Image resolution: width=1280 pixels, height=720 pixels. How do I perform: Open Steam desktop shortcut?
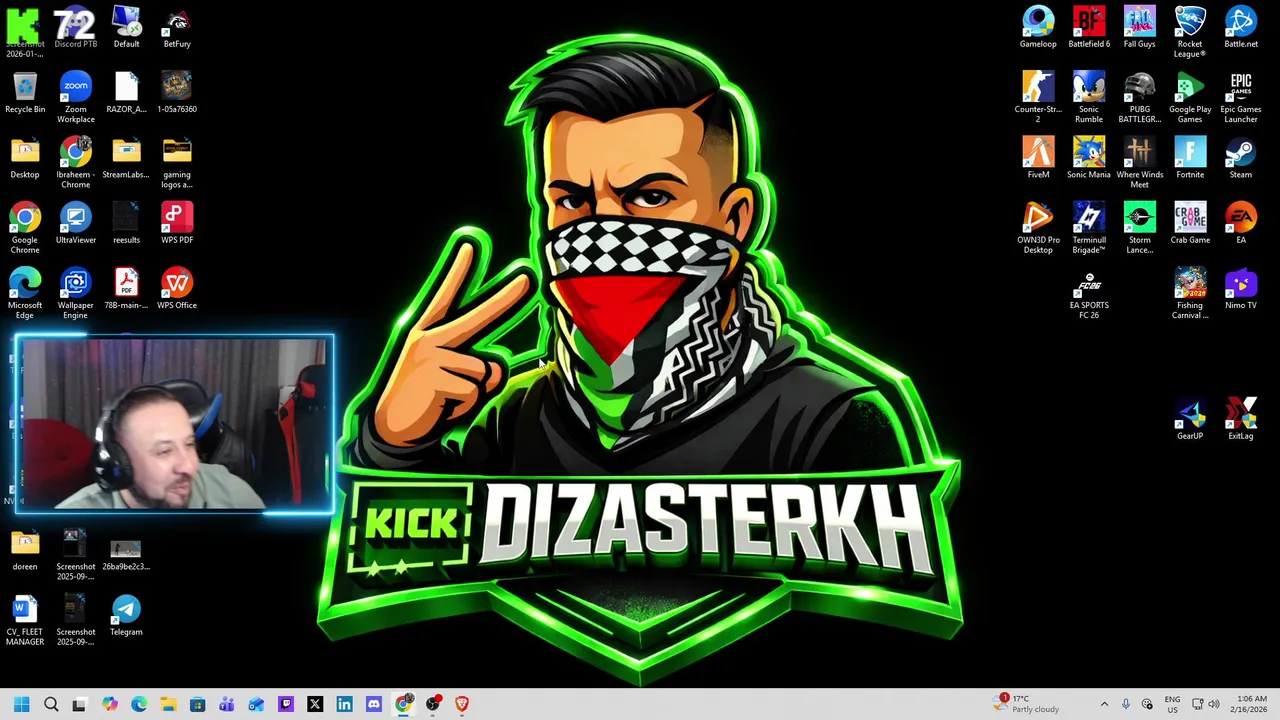coord(1241,158)
